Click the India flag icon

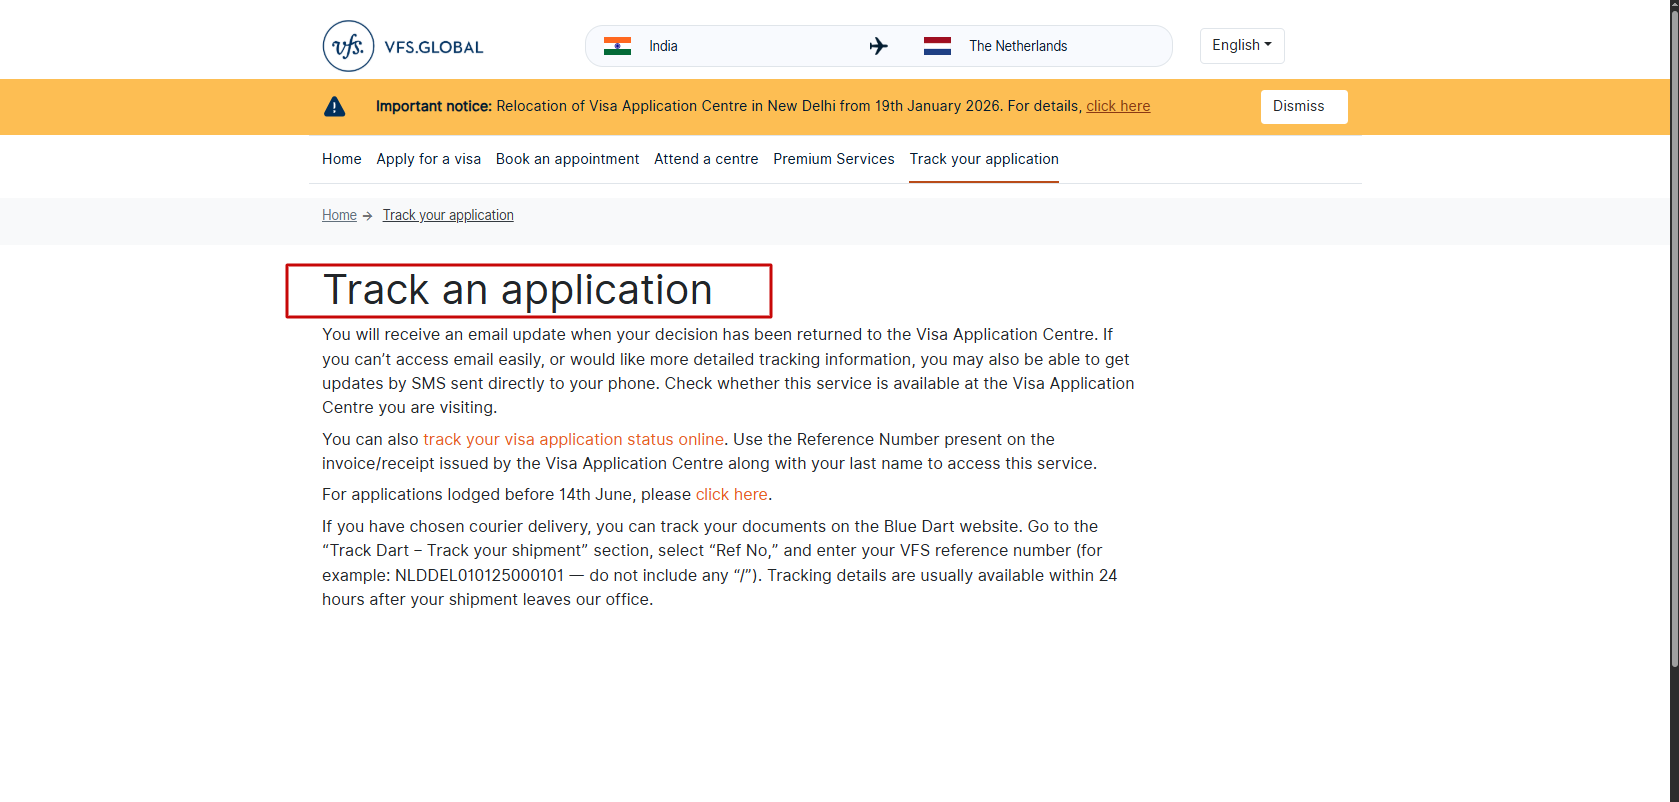(x=617, y=46)
